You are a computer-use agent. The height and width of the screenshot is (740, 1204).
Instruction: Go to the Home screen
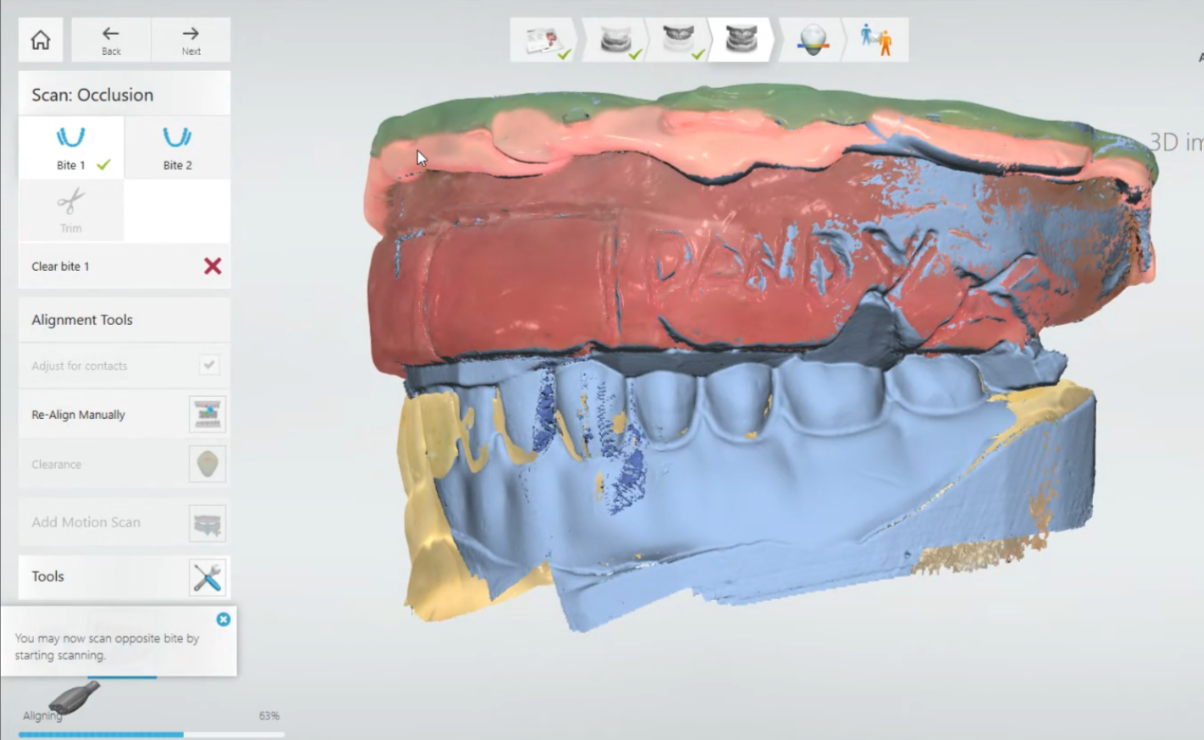[40, 40]
